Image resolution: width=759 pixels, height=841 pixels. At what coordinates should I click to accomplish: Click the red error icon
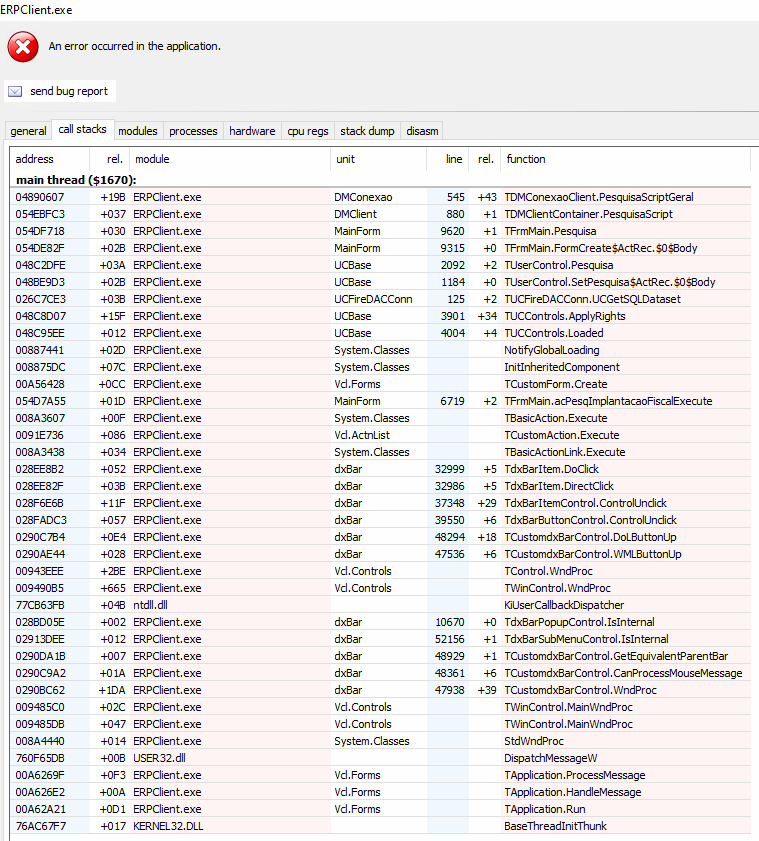point(23,46)
